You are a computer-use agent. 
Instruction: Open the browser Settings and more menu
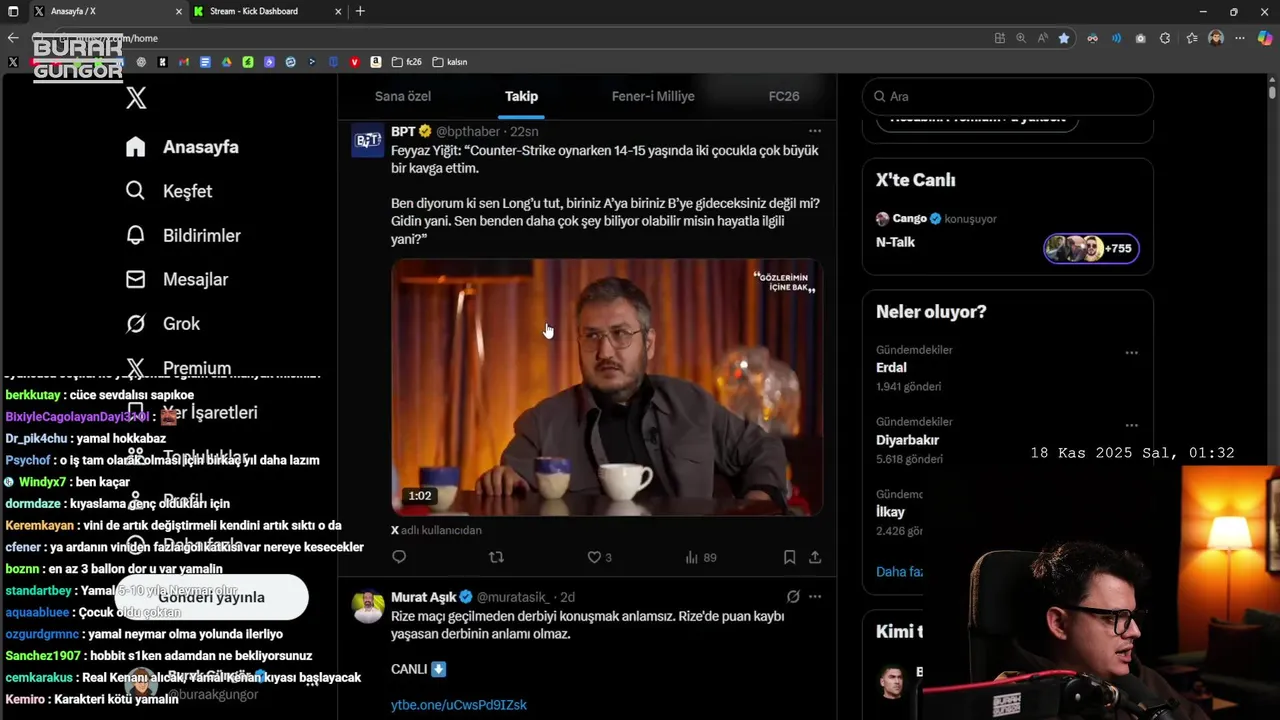(x=1241, y=38)
